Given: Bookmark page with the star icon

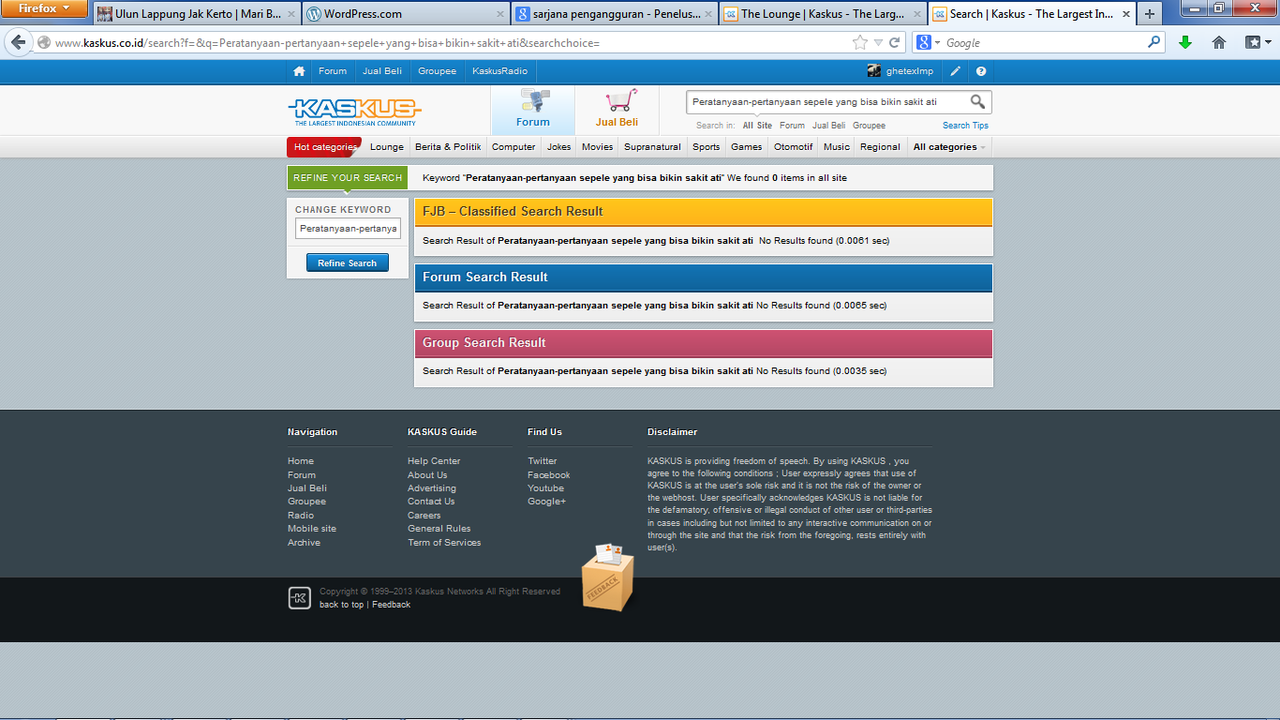Looking at the screenshot, I should (x=860, y=43).
